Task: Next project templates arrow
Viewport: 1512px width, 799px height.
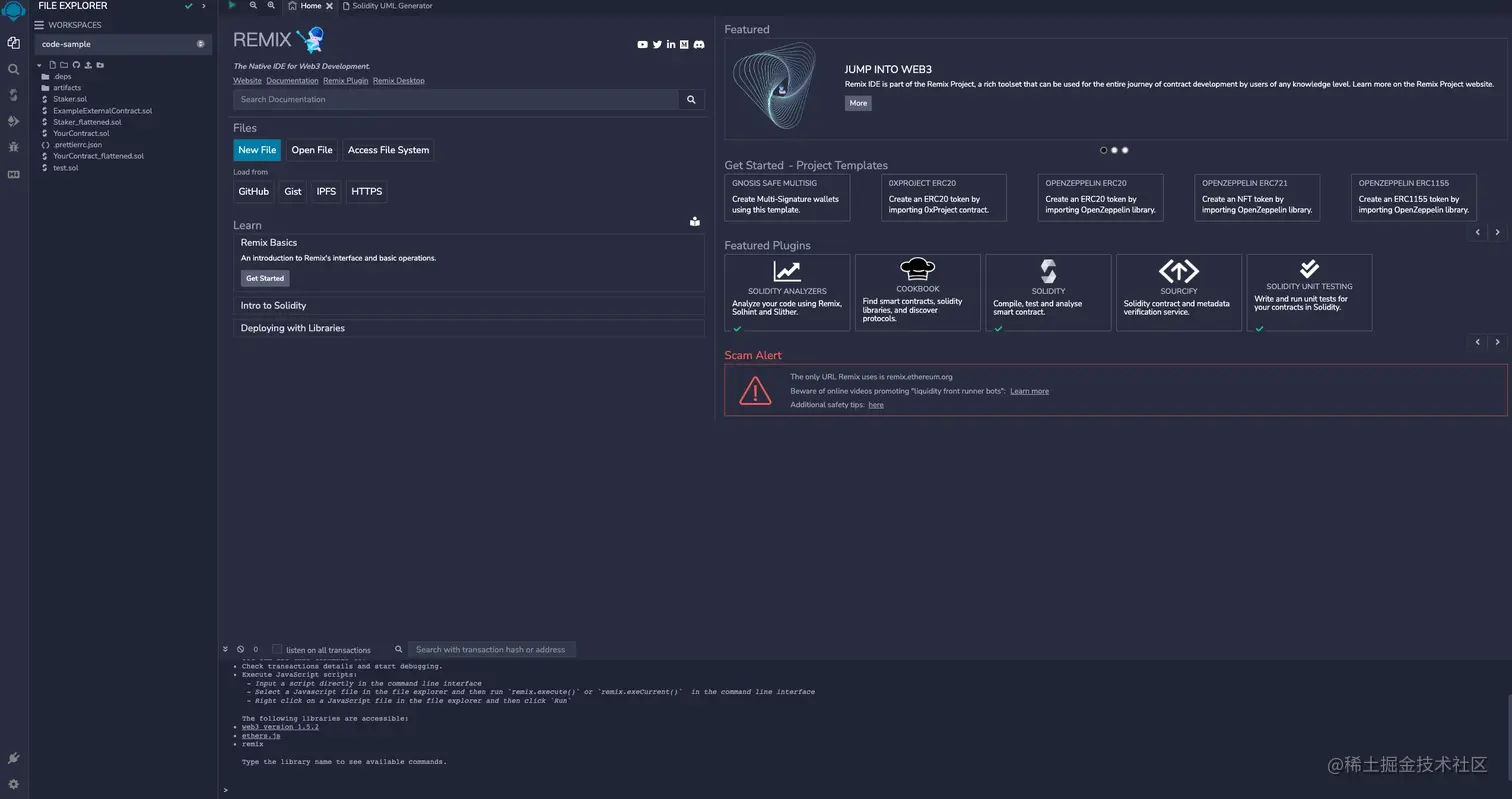Action: tap(1497, 232)
